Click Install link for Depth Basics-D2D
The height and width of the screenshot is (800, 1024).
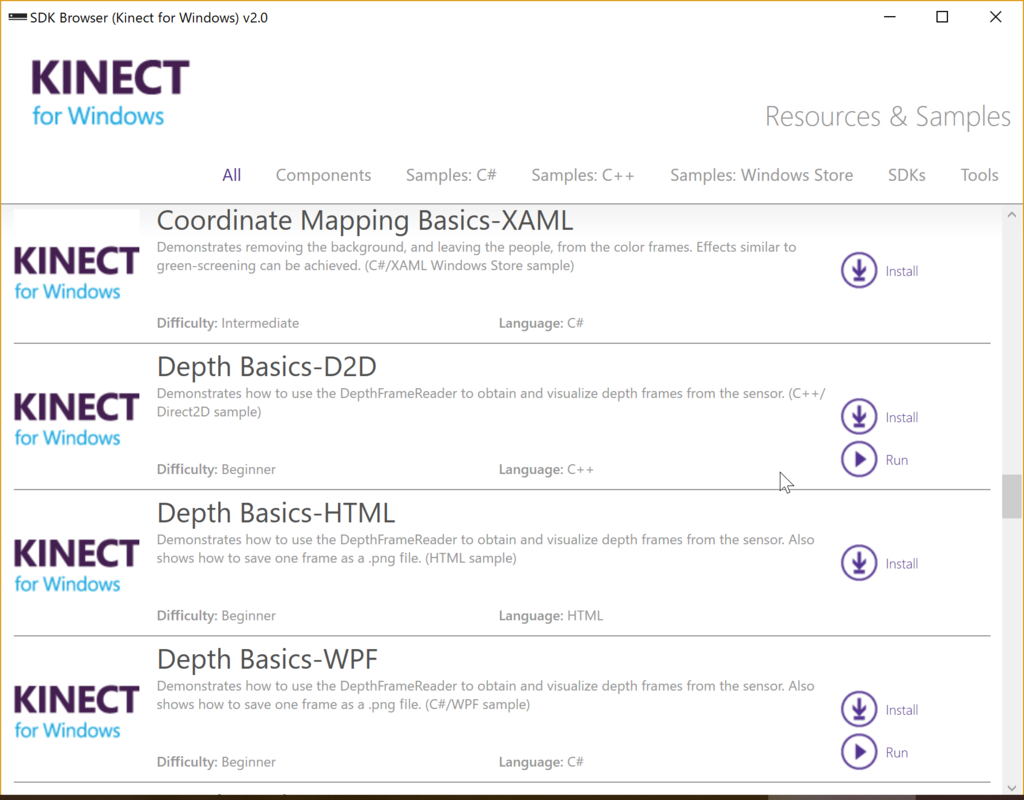coord(901,417)
